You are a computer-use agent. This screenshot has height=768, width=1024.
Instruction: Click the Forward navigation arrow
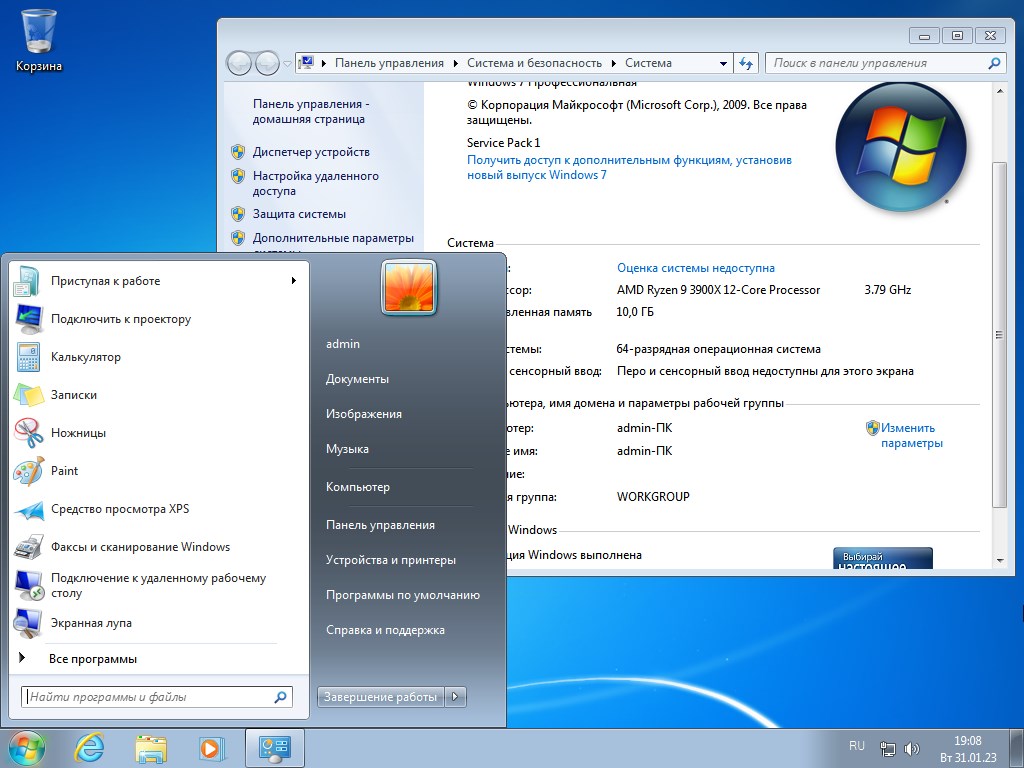[267, 63]
